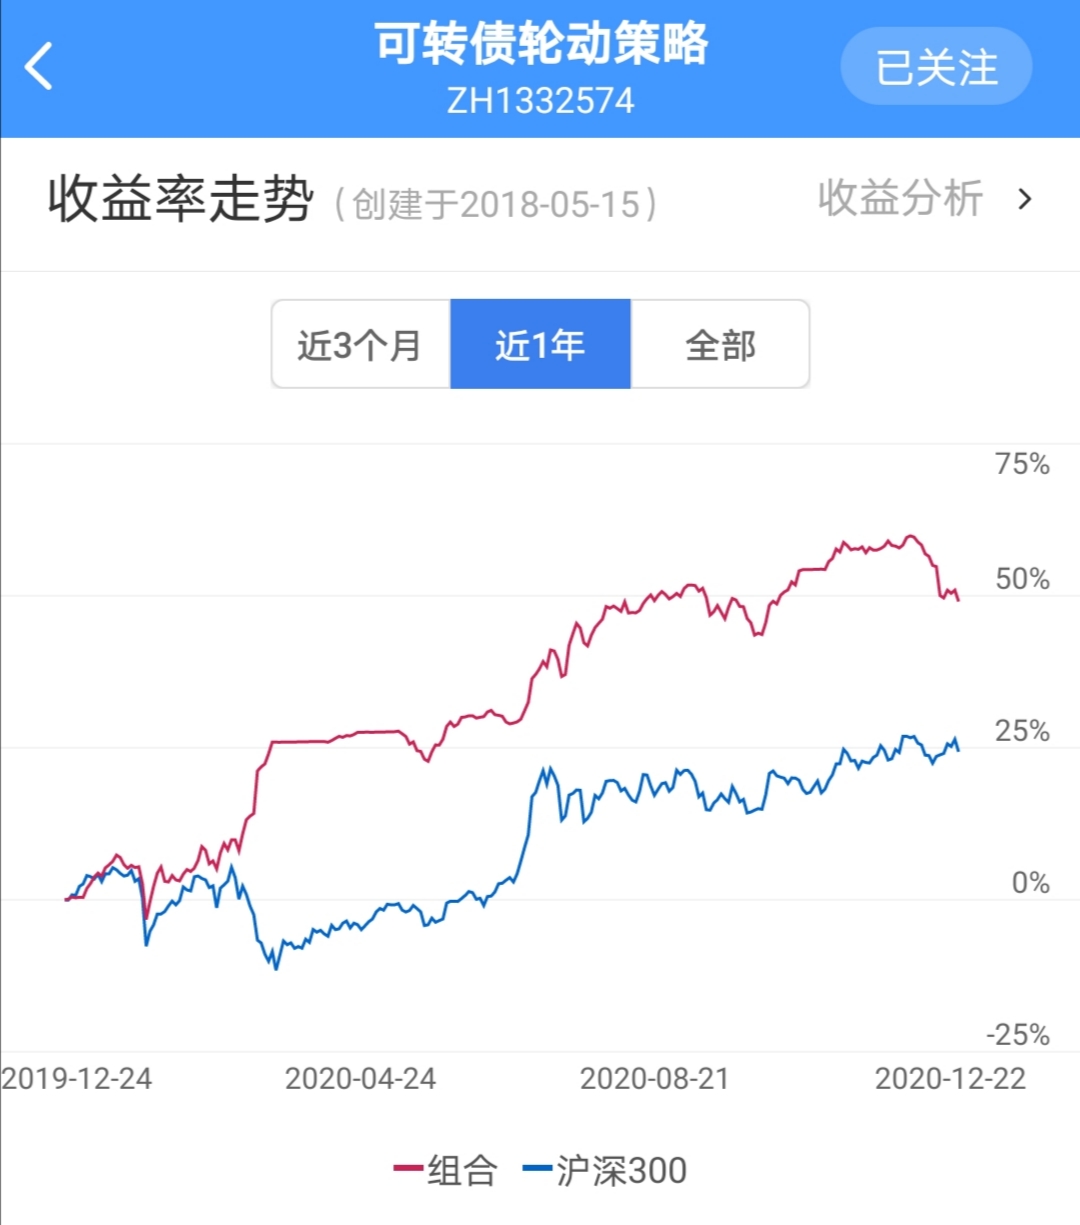Viewport: 1080px width, 1225px height.
Task: Click the 可转债轮动策略 title
Action: point(540,44)
